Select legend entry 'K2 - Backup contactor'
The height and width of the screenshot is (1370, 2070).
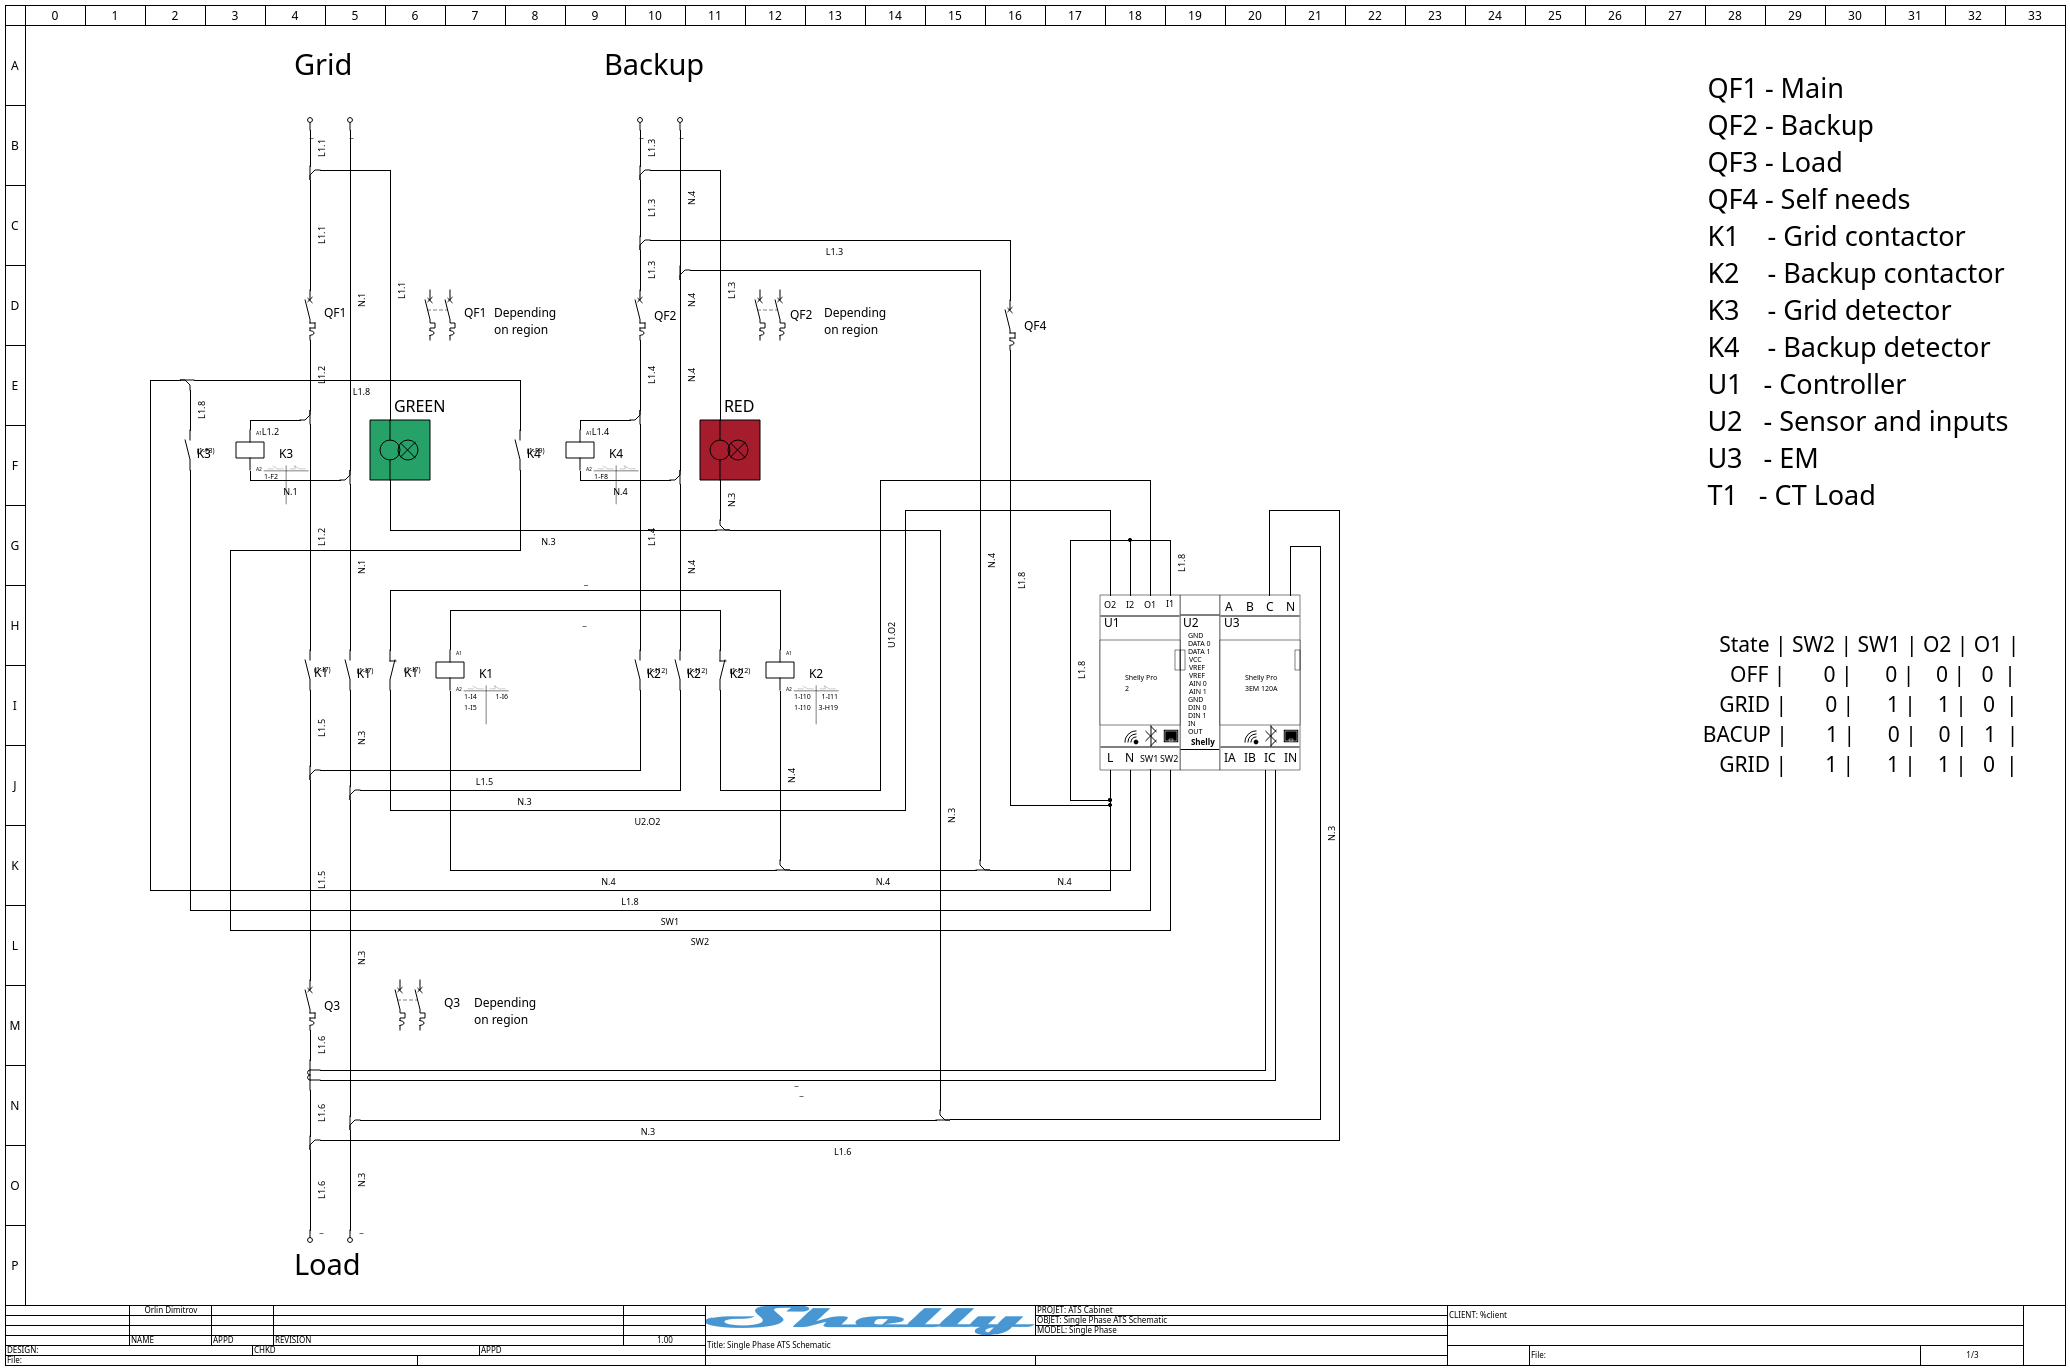[x=1855, y=273]
